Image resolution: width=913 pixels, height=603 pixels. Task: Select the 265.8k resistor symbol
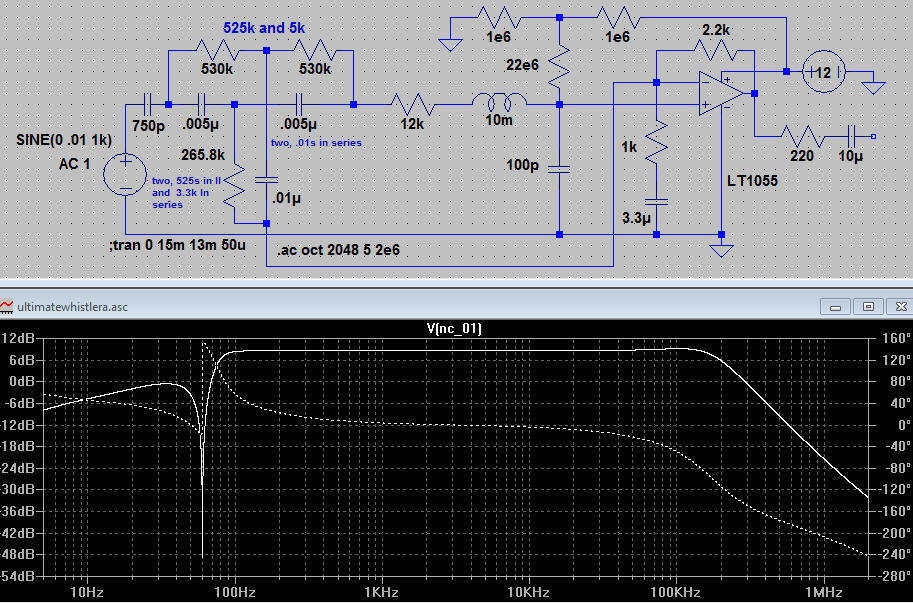234,186
